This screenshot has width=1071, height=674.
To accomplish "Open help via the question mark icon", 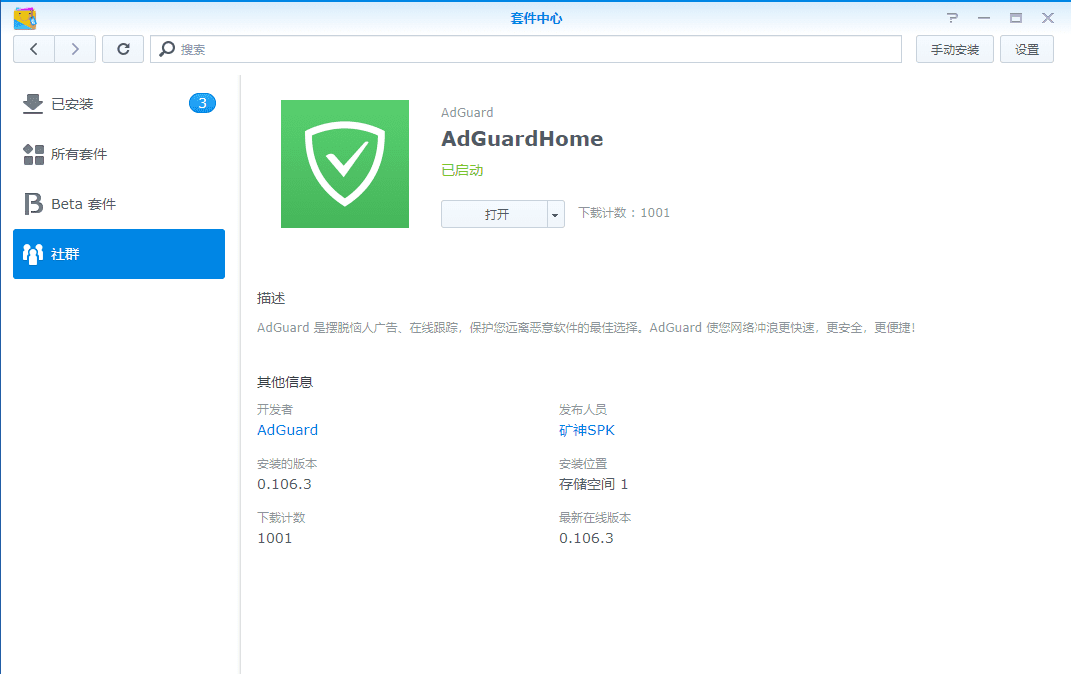I will [x=952, y=17].
